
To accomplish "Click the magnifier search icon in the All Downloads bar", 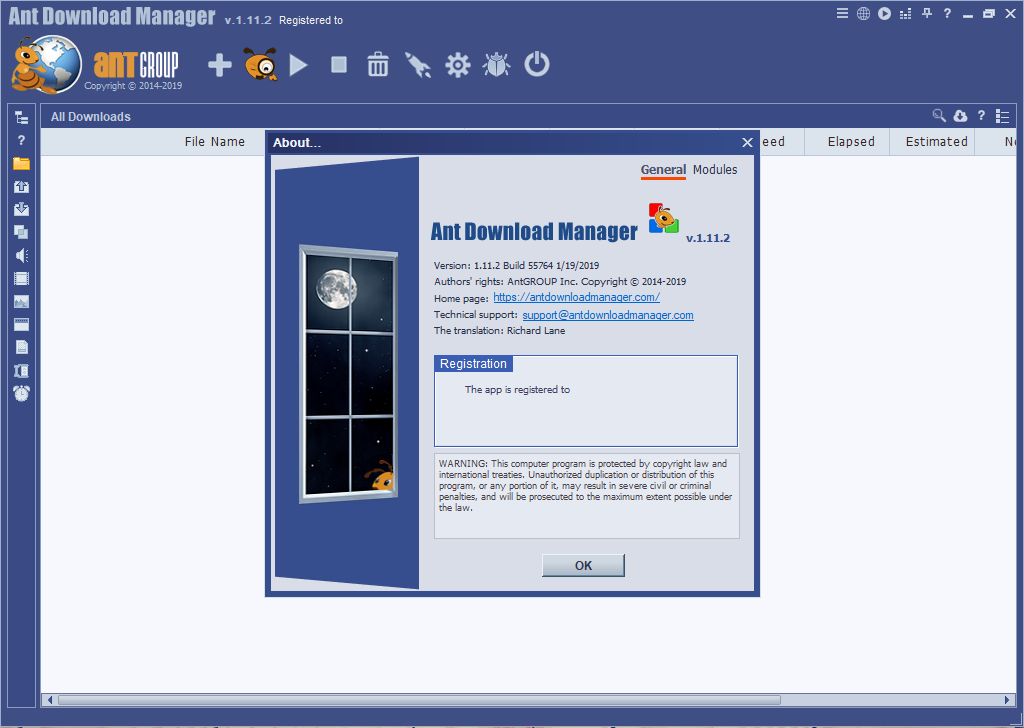I will click(939, 116).
